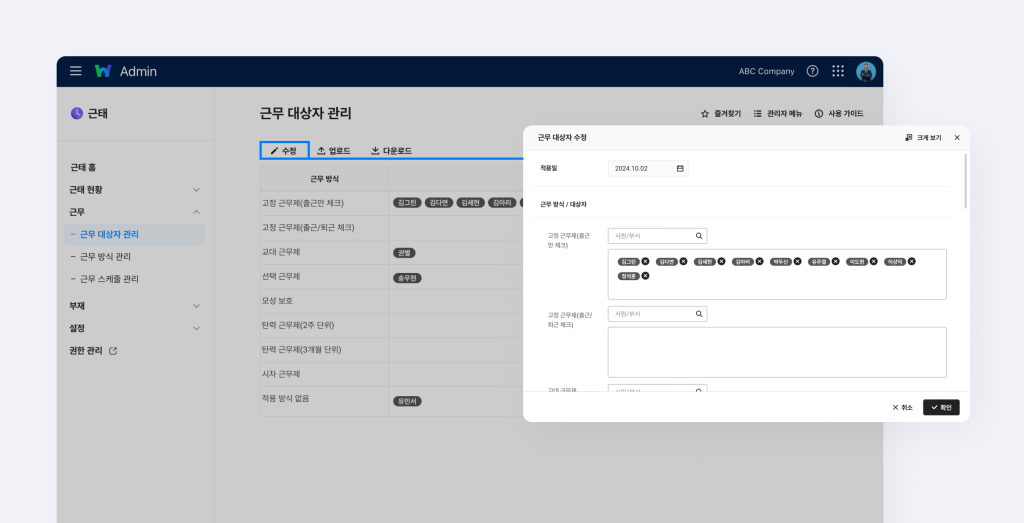This screenshot has width=1024, height=523.
Task: Click table row 고정 근무제(출근/퇴근 체크)
Action: tap(392, 227)
